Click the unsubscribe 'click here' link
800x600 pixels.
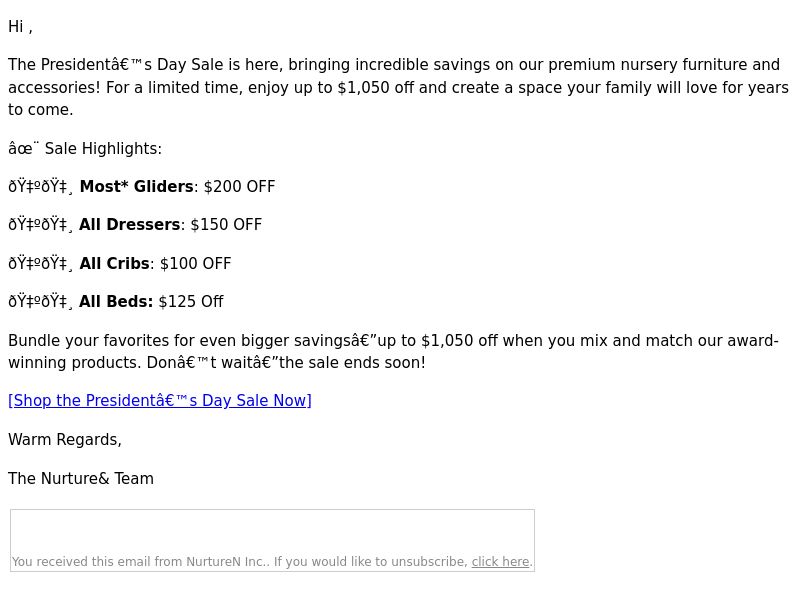(x=500, y=562)
